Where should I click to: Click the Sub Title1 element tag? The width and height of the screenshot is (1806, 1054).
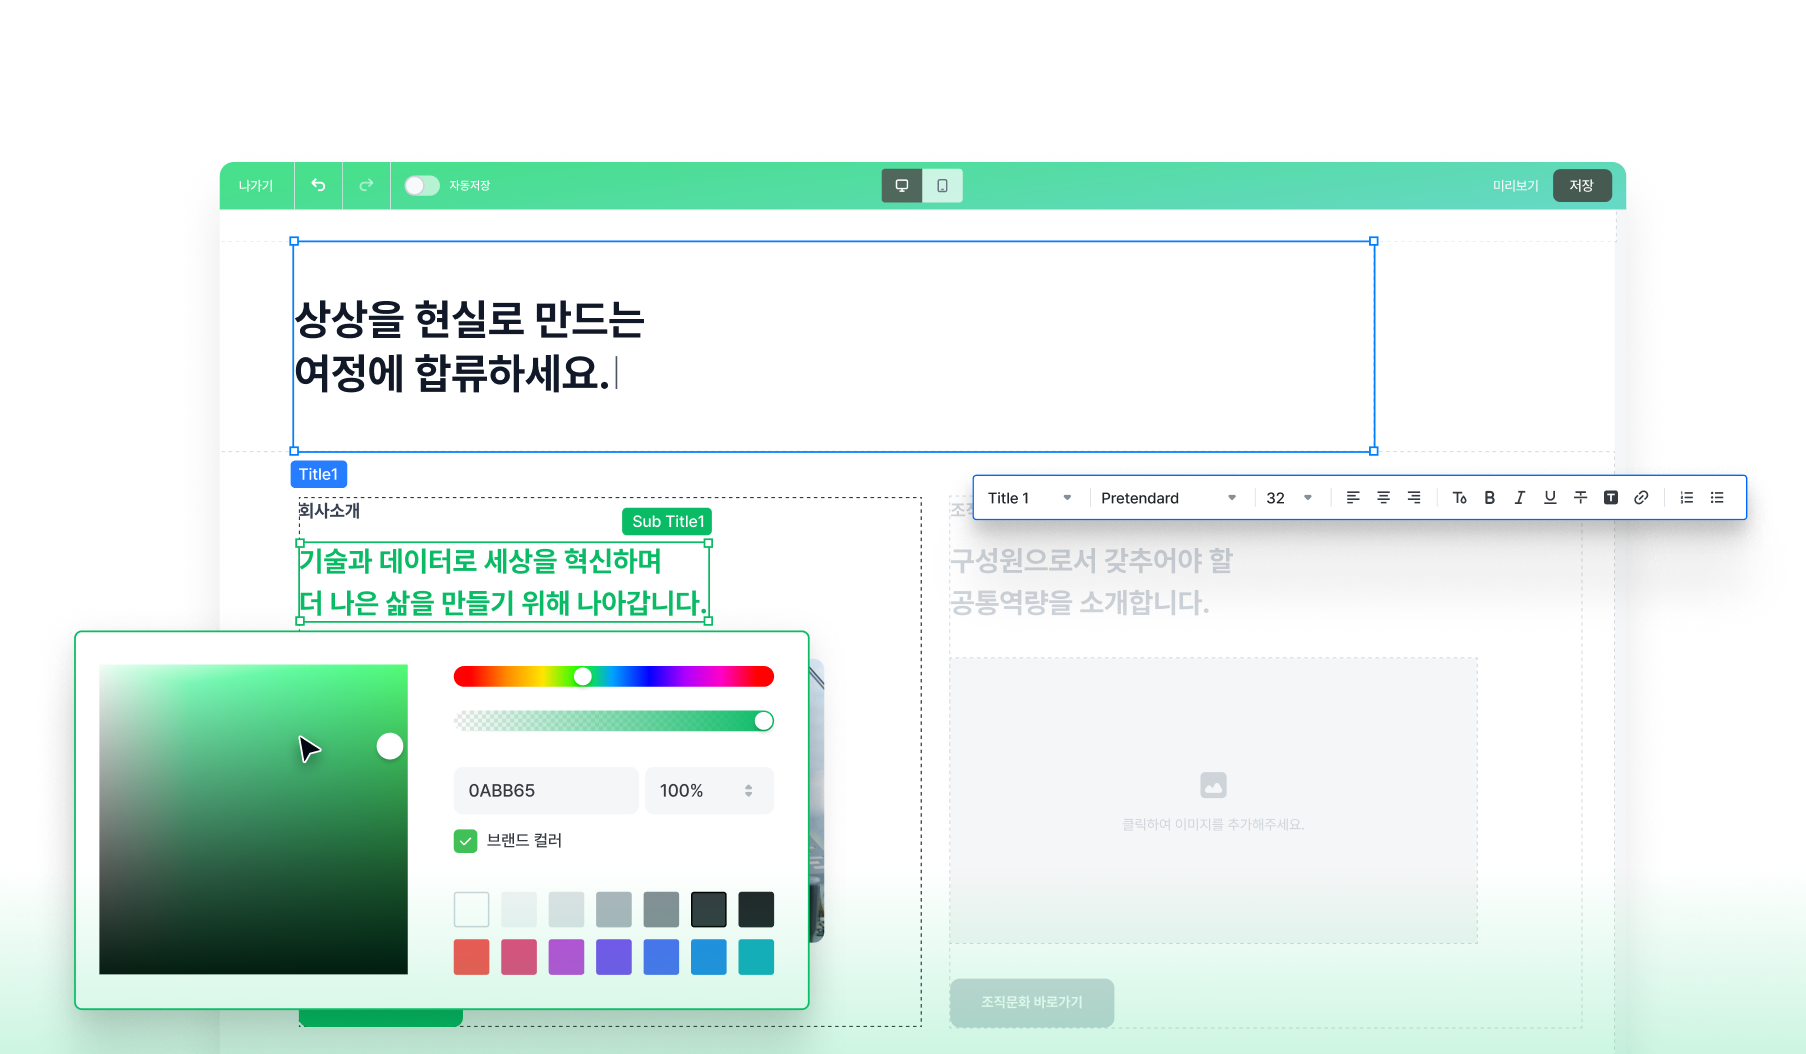click(x=667, y=521)
